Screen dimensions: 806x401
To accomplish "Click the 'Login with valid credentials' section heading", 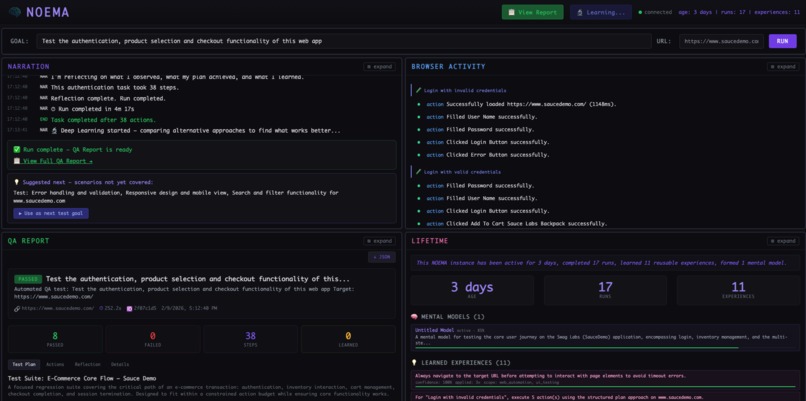I will pyautogui.click(x=462, y=172).
